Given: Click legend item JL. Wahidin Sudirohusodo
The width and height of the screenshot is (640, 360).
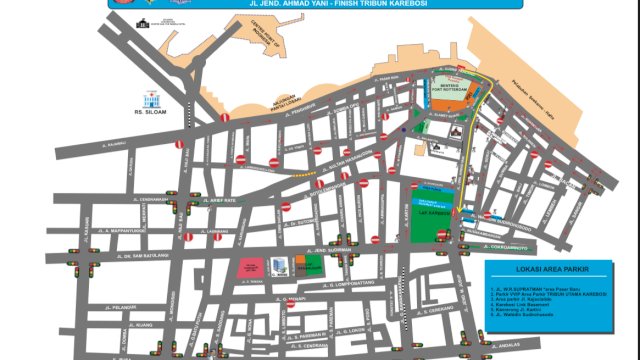Looking at the screenshot, I should click(522, 315).
